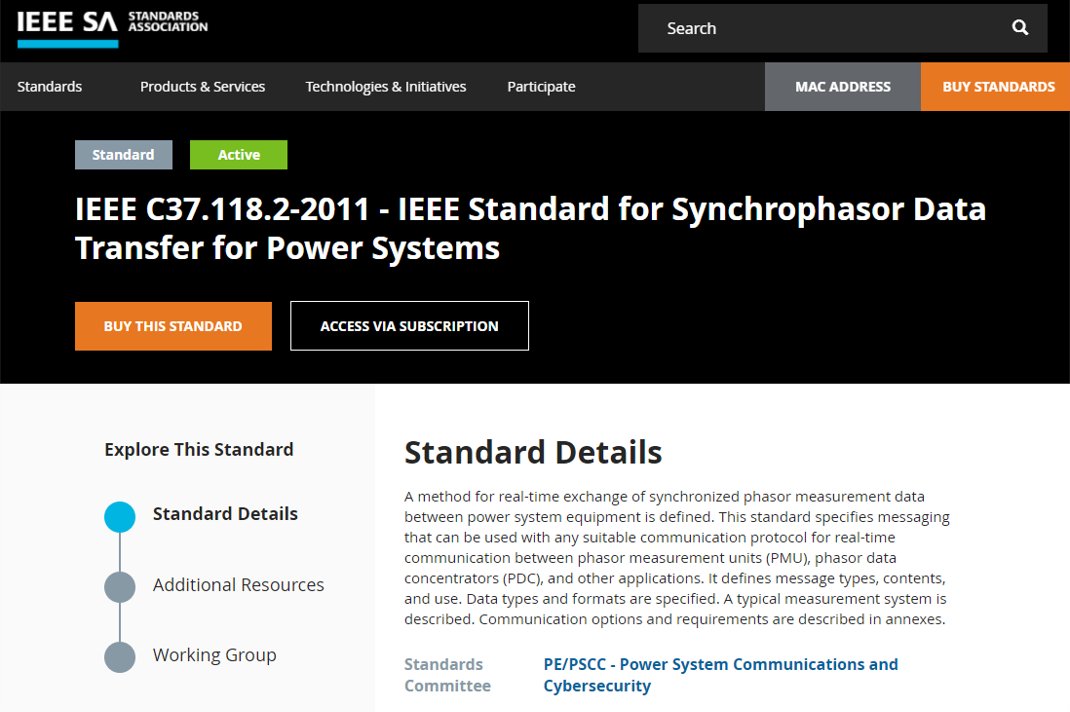
Task: Click the green Active status badge
Action: pos(238,154)
